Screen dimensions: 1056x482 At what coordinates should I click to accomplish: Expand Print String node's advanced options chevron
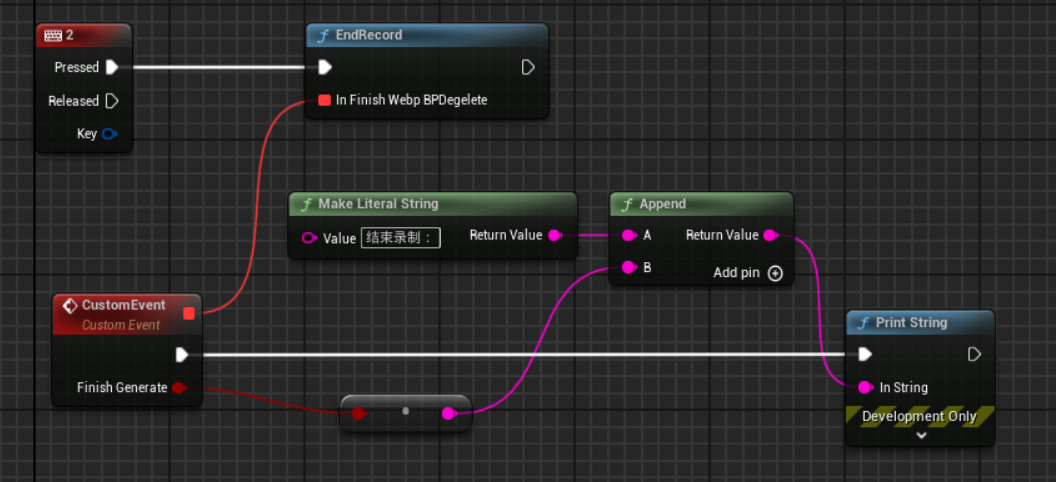921,435
